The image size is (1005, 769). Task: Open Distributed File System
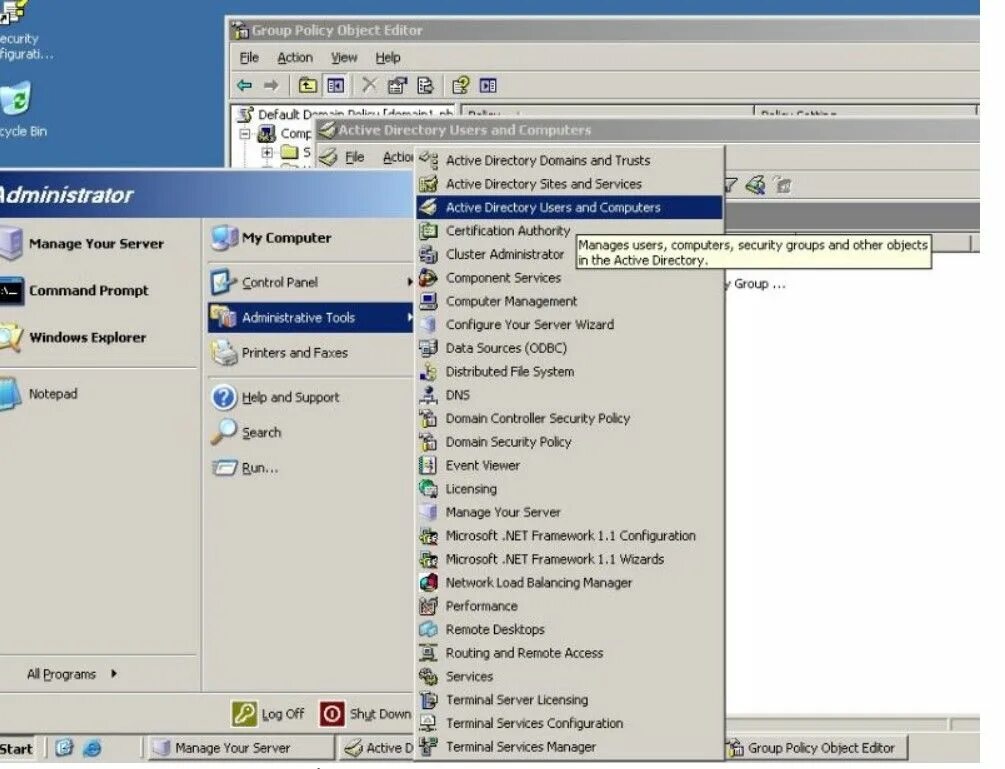[x=569, y=372]
